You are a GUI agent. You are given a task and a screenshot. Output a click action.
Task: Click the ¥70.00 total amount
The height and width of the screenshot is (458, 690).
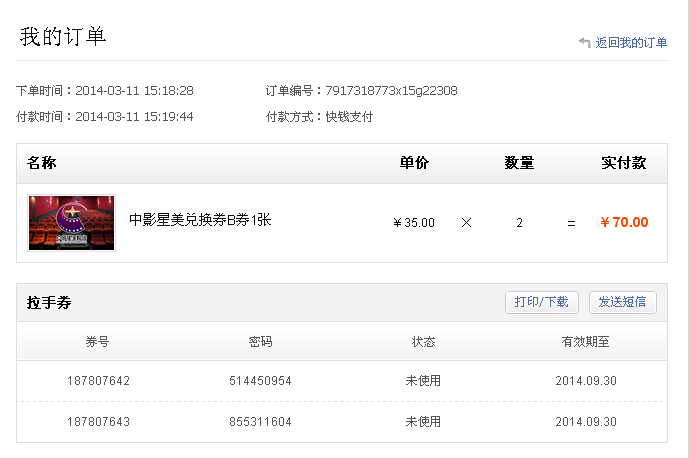pyautogui.click(x=624, y=222)
